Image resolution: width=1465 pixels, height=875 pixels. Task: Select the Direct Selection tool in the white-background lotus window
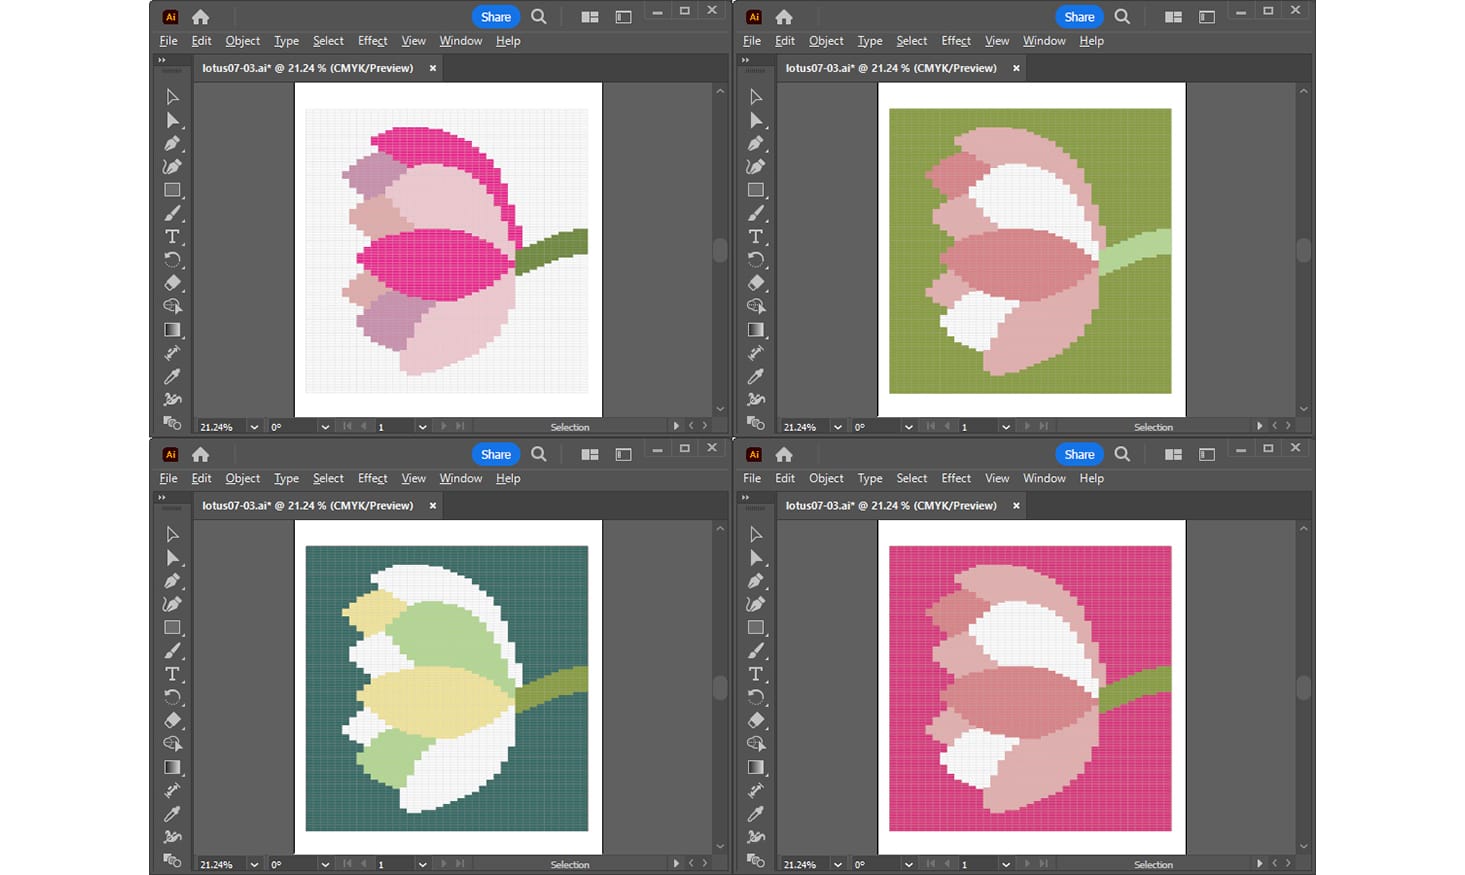tap(172, 121)
